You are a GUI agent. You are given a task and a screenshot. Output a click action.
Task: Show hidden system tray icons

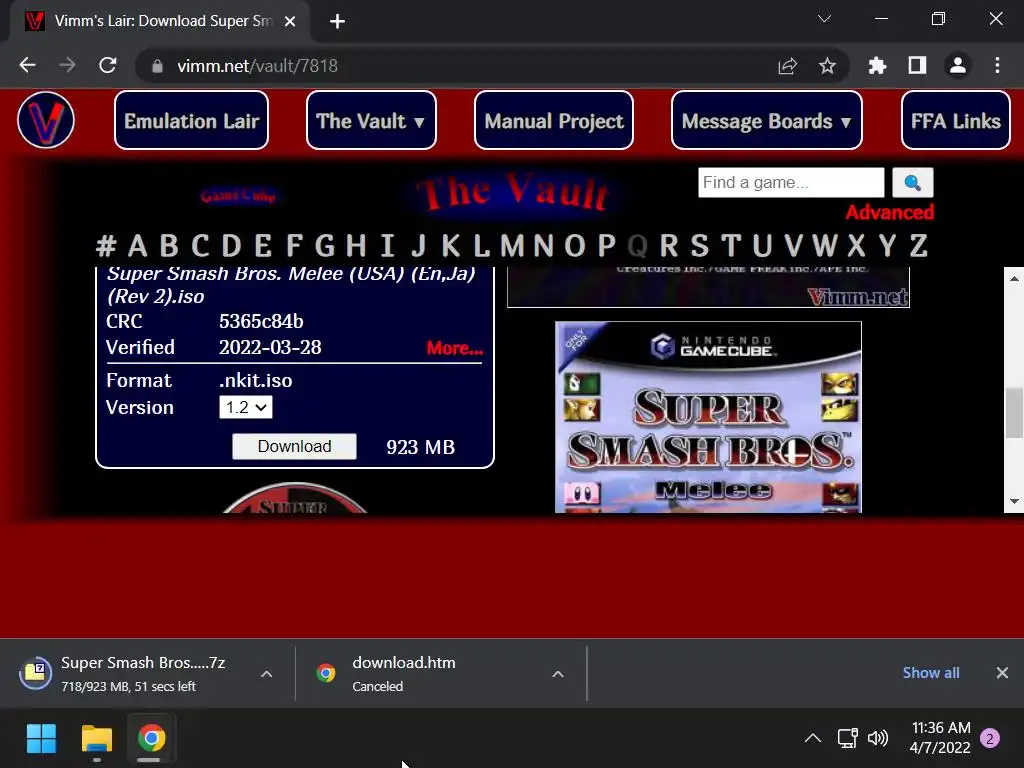tap(812, 738)
